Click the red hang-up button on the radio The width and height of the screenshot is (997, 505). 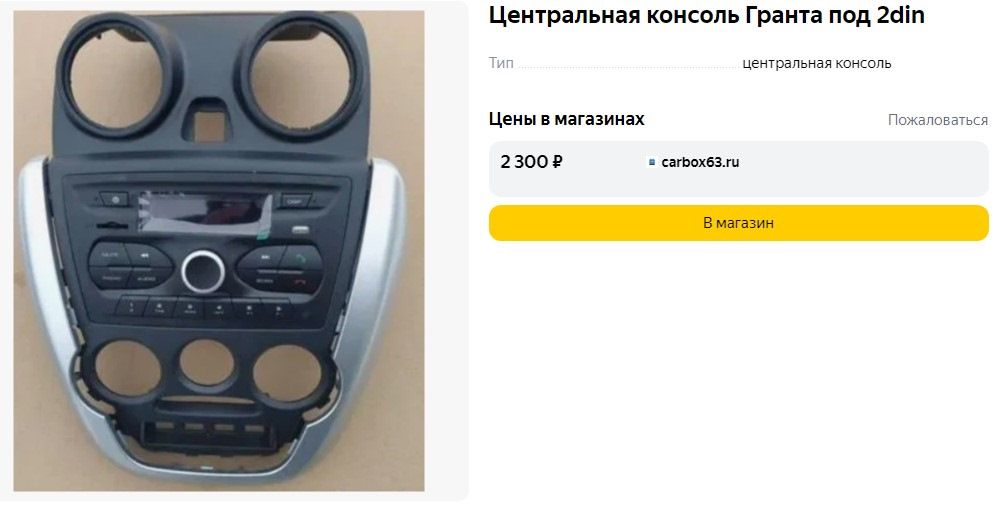pyautogui.click(x=301, y=281)
